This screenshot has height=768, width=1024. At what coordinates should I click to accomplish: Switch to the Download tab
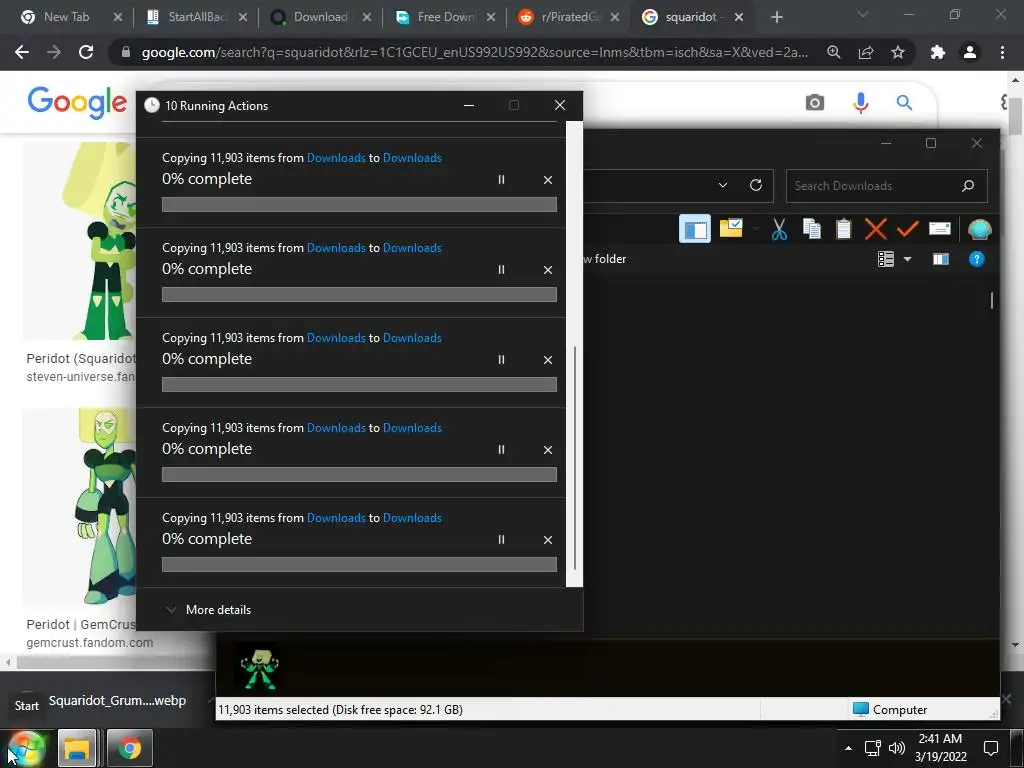320,17
